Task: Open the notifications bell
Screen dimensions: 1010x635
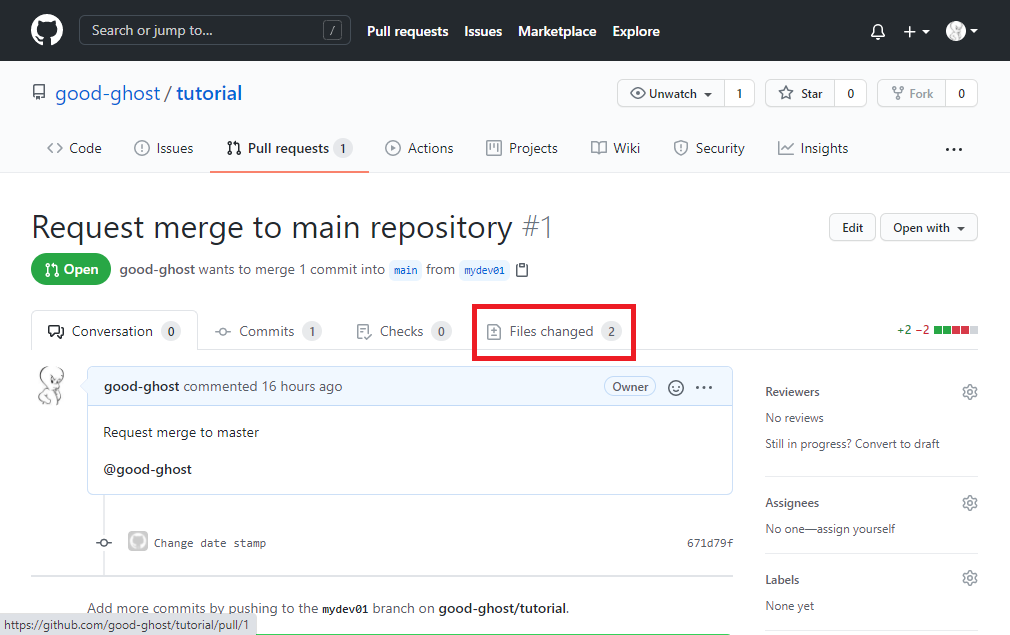Action: [x=877, y=31]
